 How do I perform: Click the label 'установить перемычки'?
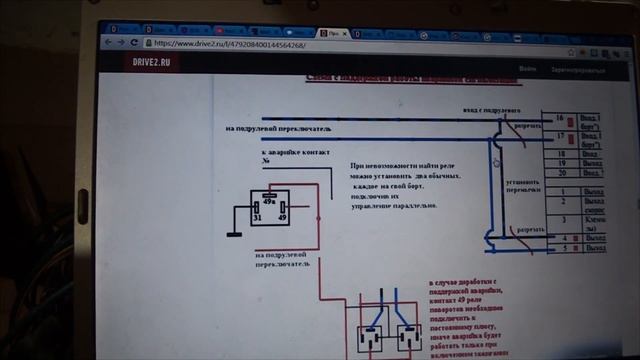[x=523, y=186]
